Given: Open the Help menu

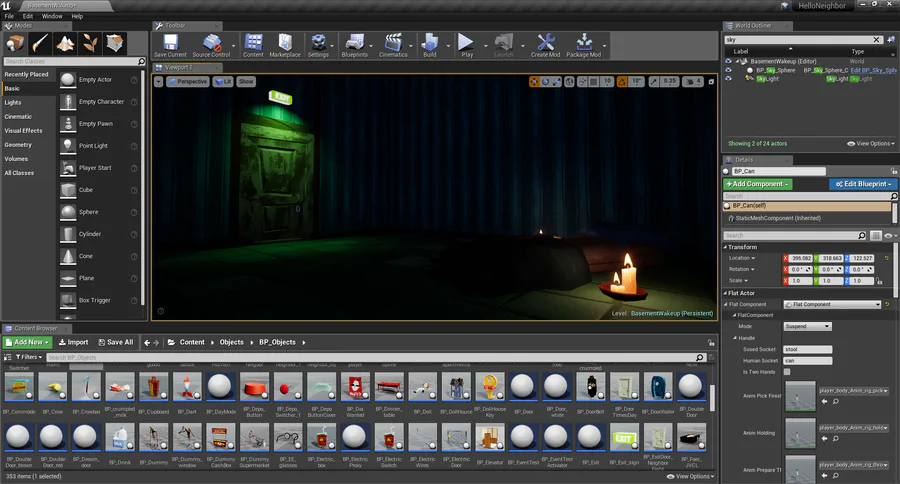Looking at the screenshot, I should tap(77, 16).
